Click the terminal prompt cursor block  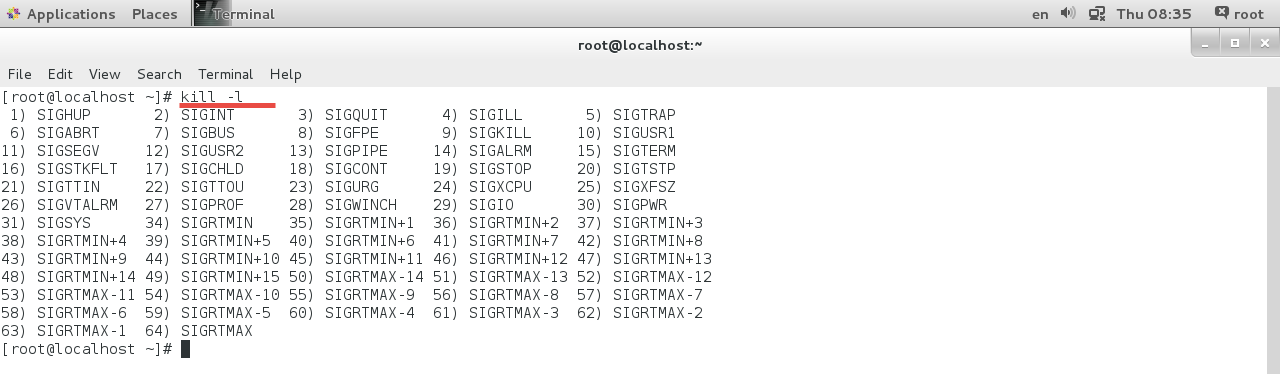[x=185, y=349]
